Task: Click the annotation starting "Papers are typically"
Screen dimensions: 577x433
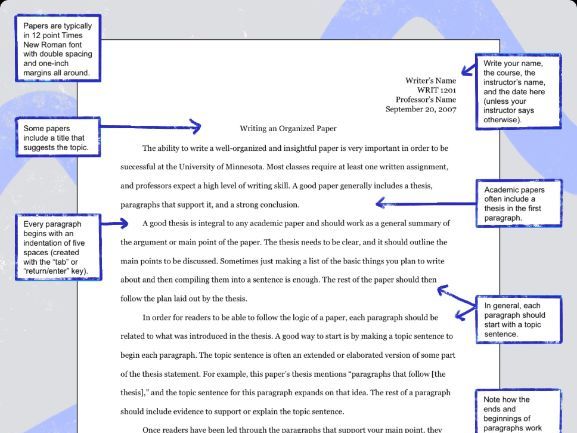Action: click(58, 49)
